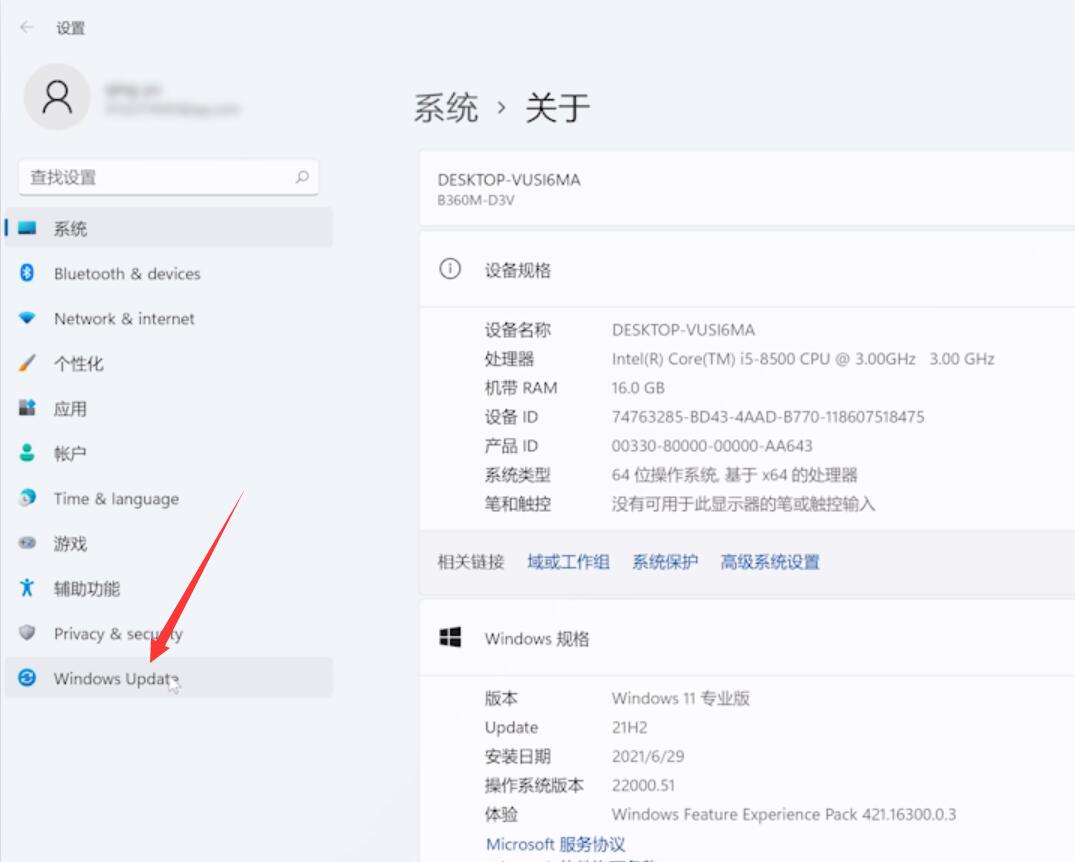
Task: Click 系统 in the breadcrumb
Action: coord(446,108)
